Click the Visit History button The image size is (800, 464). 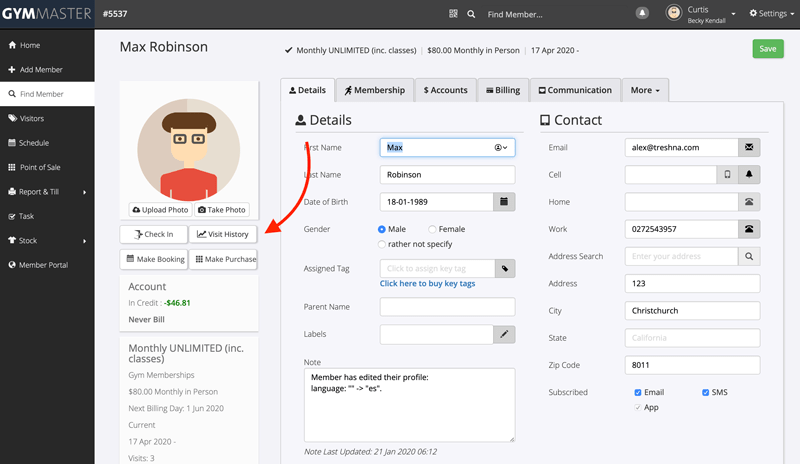[223, 234]
